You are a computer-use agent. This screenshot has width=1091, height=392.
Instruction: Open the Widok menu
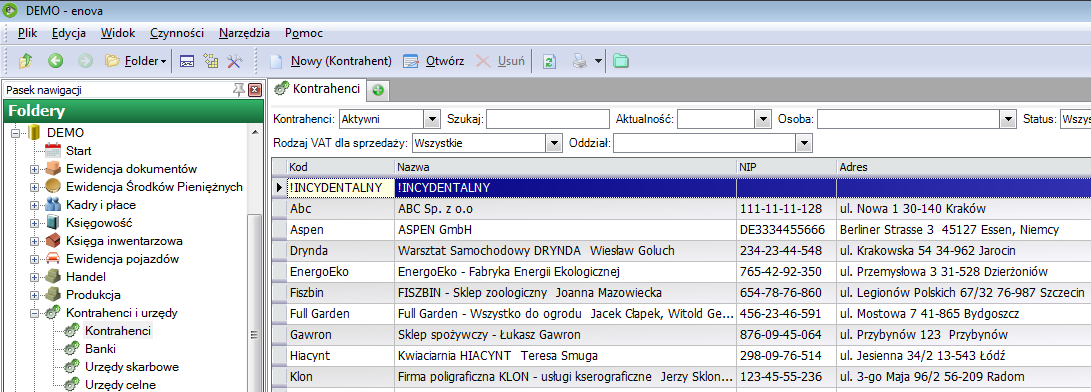click(118, 33)
